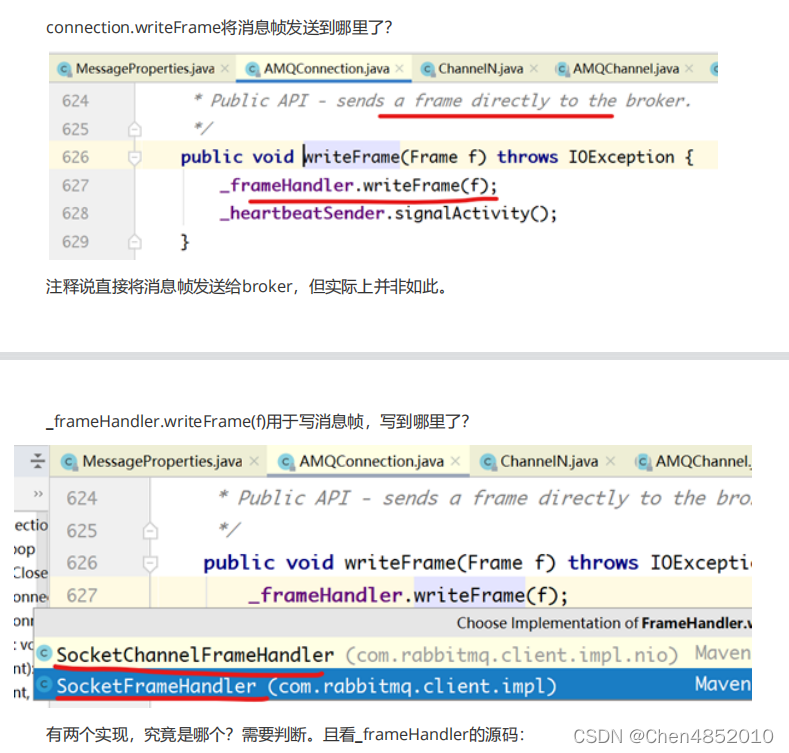Screen dimensions: 789x753
Task: Close MessageProperties.java tab in upper editor
Action: pyautogui.click(x=225, y=68)
